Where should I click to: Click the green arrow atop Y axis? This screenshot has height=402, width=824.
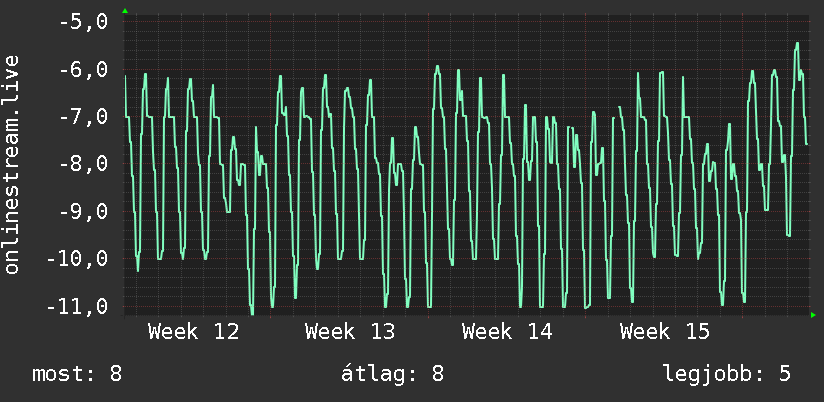point(125,11)
